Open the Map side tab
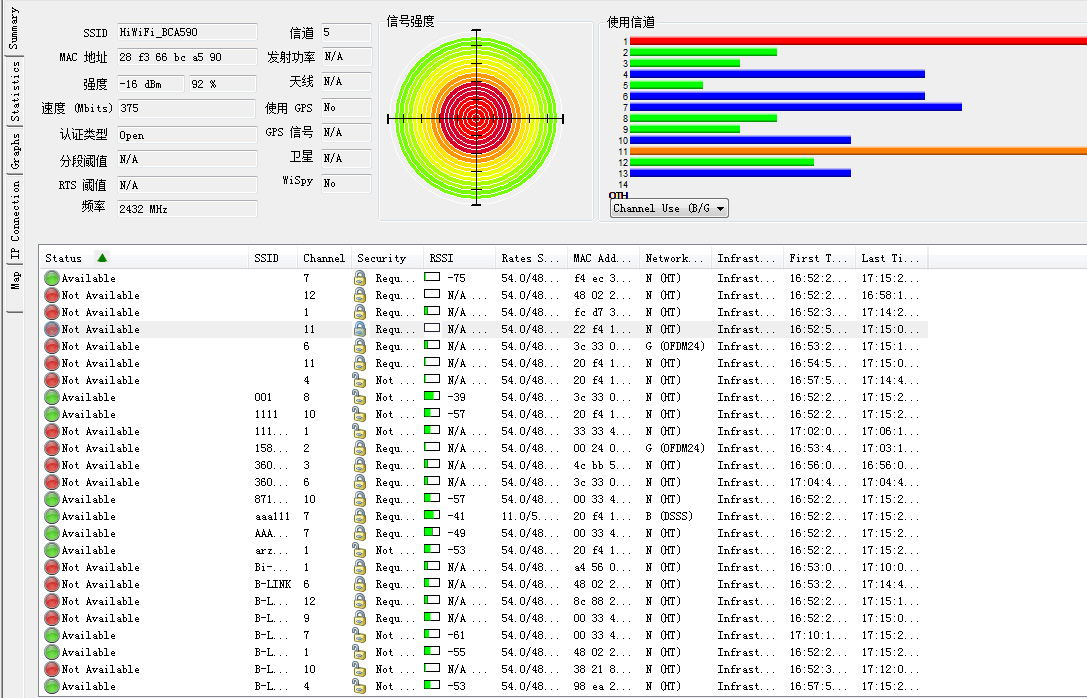The height and width of the screenshot is (698, 1087). coord(14,279)
